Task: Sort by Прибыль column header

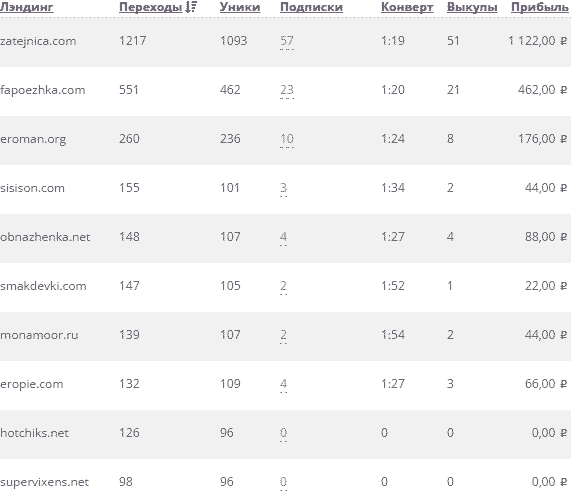Action: coord(540,7)
